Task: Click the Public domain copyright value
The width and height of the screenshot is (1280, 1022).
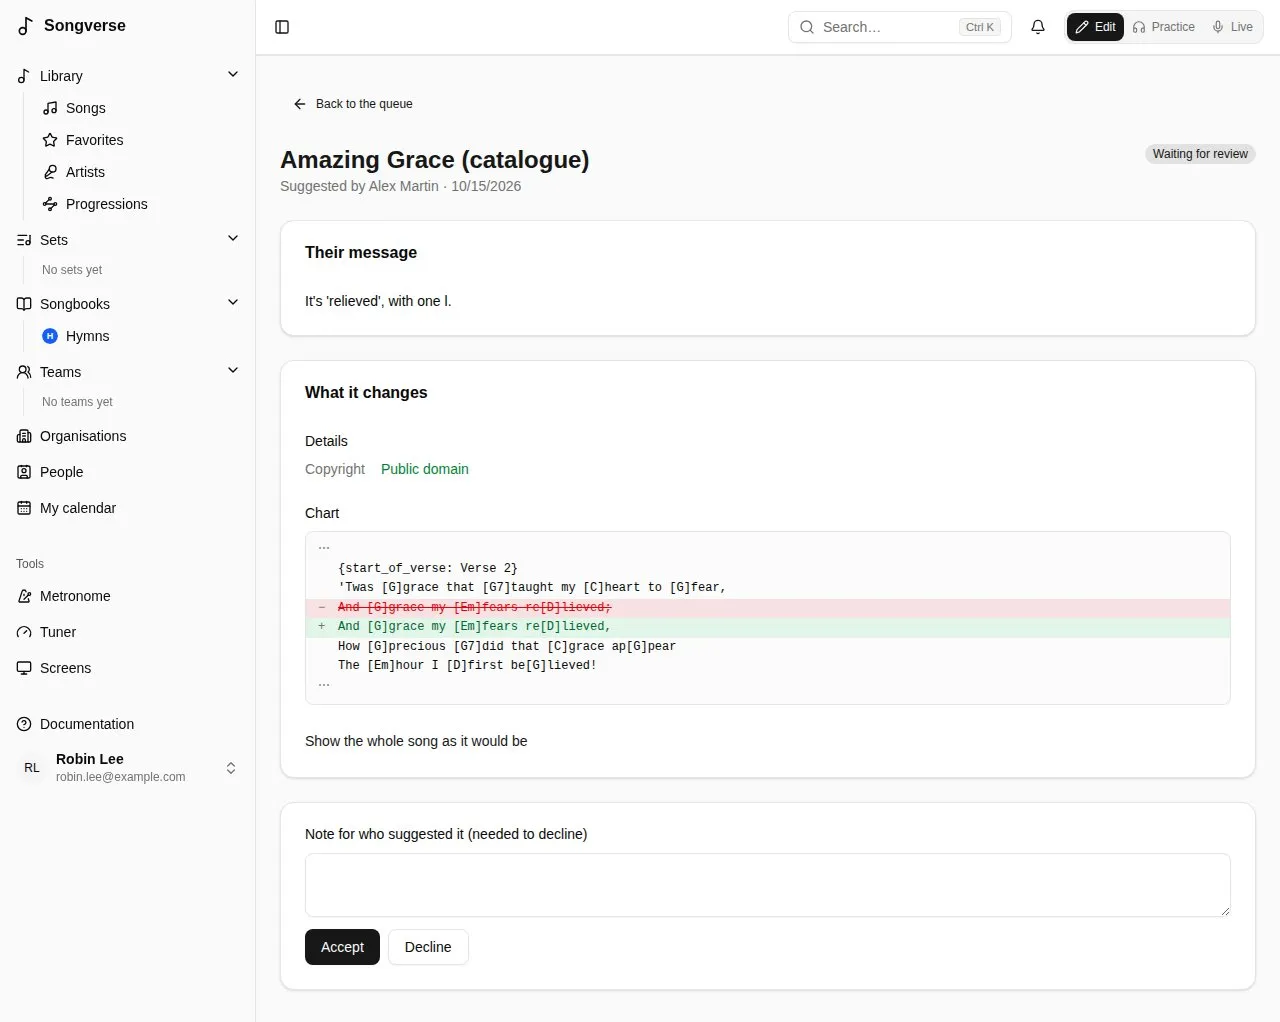Action: [425, 469]
